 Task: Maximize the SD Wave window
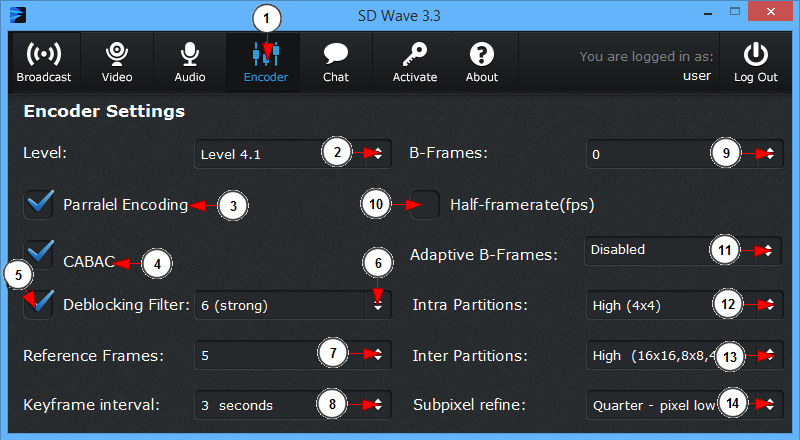735,12
